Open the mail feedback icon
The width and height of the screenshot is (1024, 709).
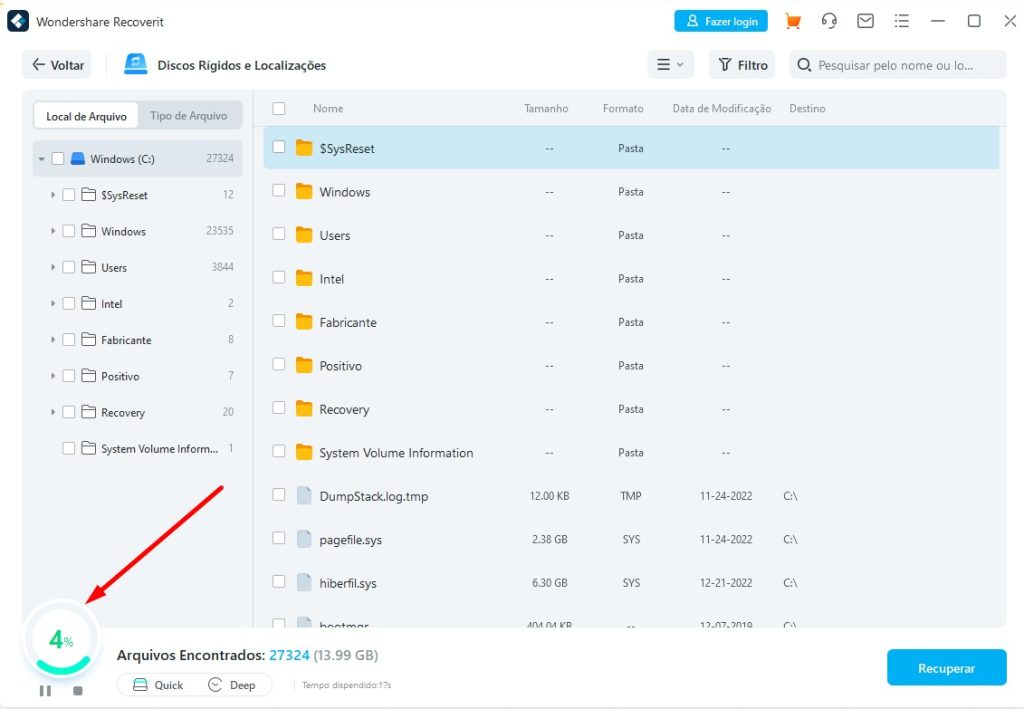tap(865, 22)
